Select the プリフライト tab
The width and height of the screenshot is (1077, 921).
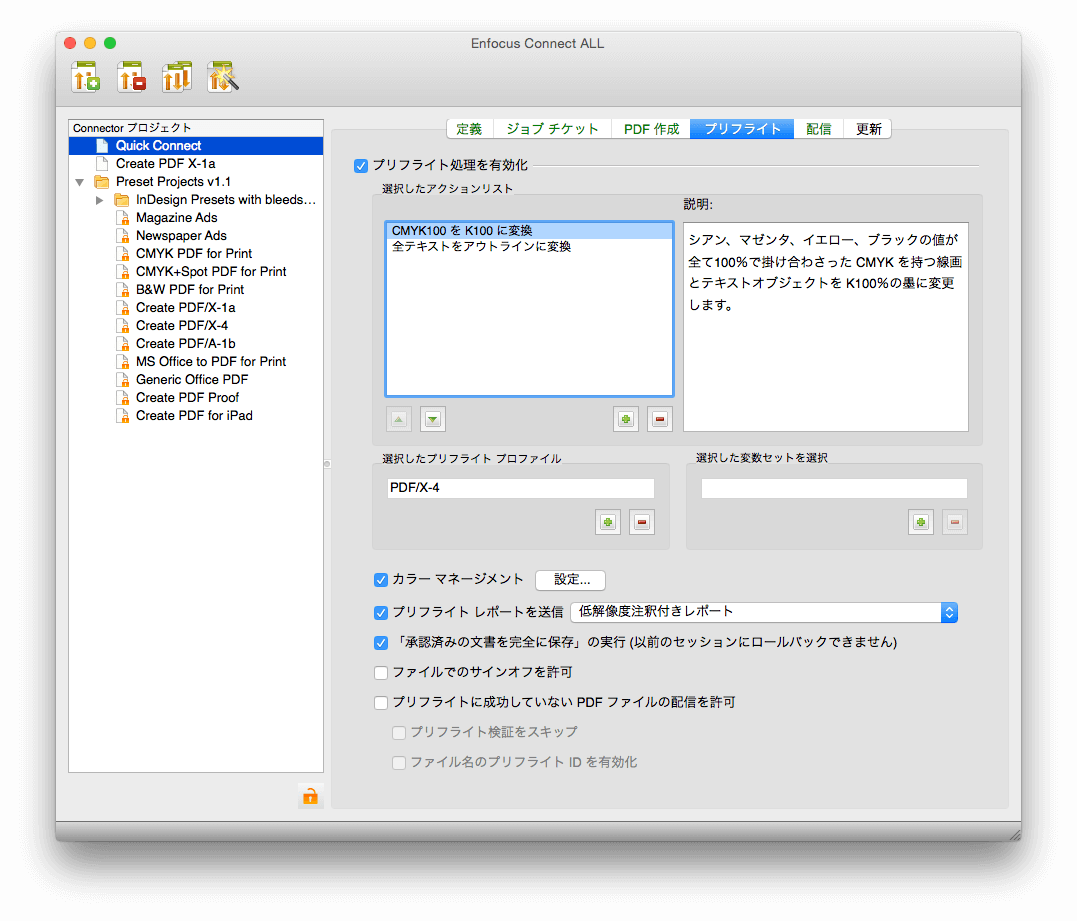tap(742, 129)
